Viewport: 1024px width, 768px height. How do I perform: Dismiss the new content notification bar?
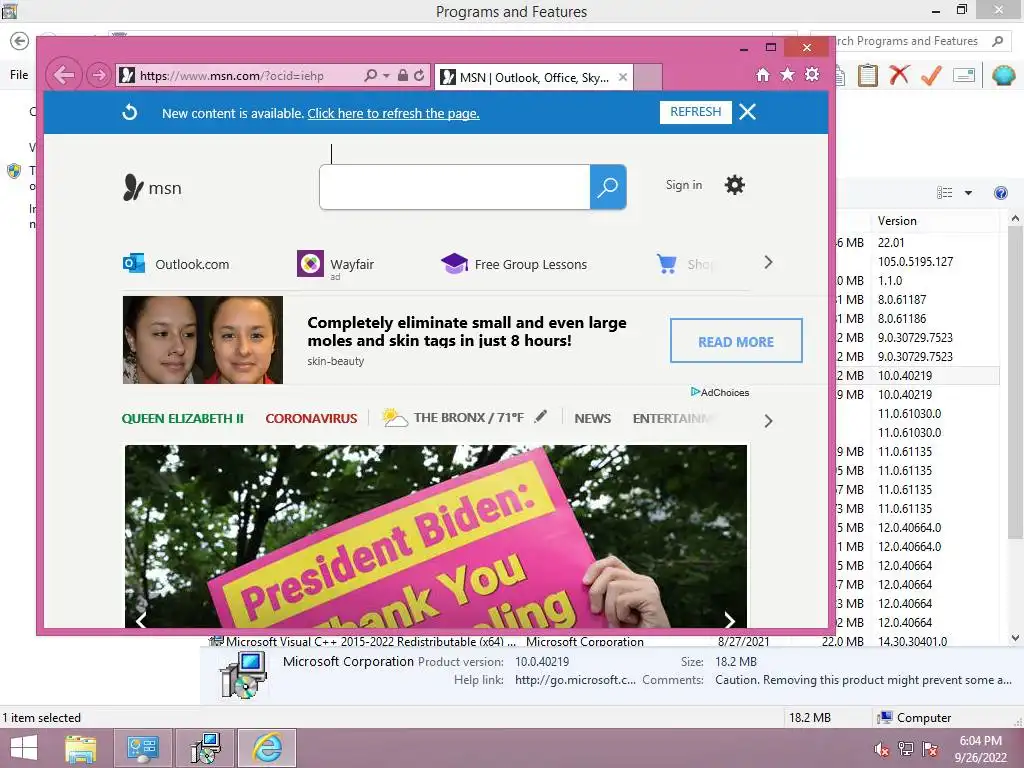pos(748,112)
